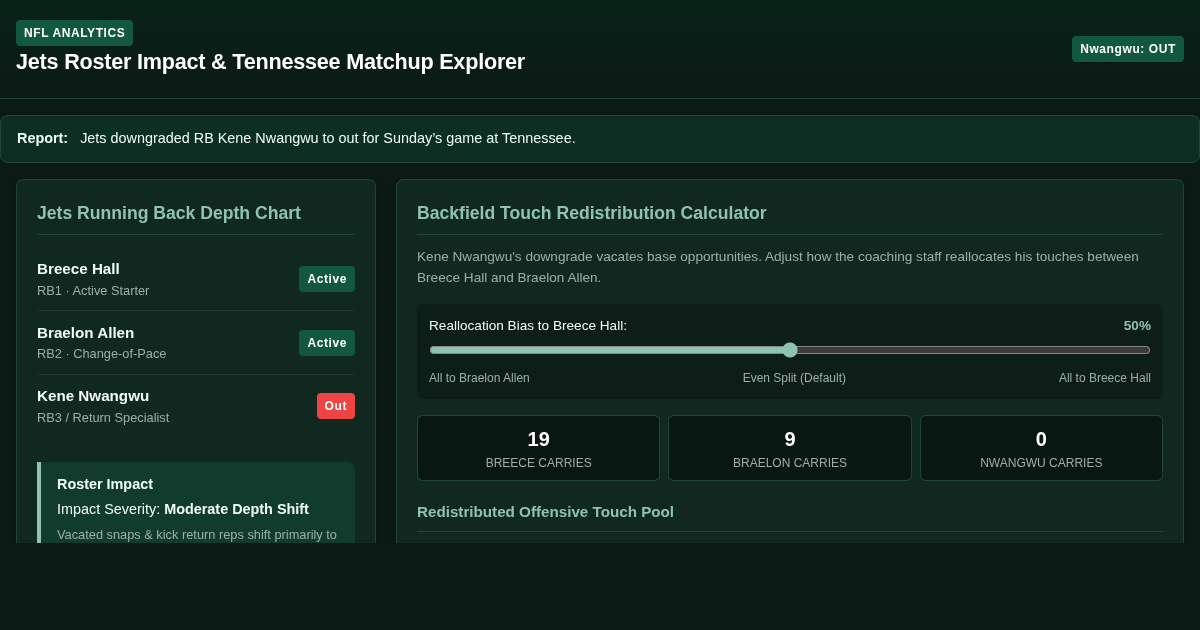This screenshot has height=630, width=1200.
Task: Click the 'All to Breece Hall' slider label
Action: tap(1105, 378)
